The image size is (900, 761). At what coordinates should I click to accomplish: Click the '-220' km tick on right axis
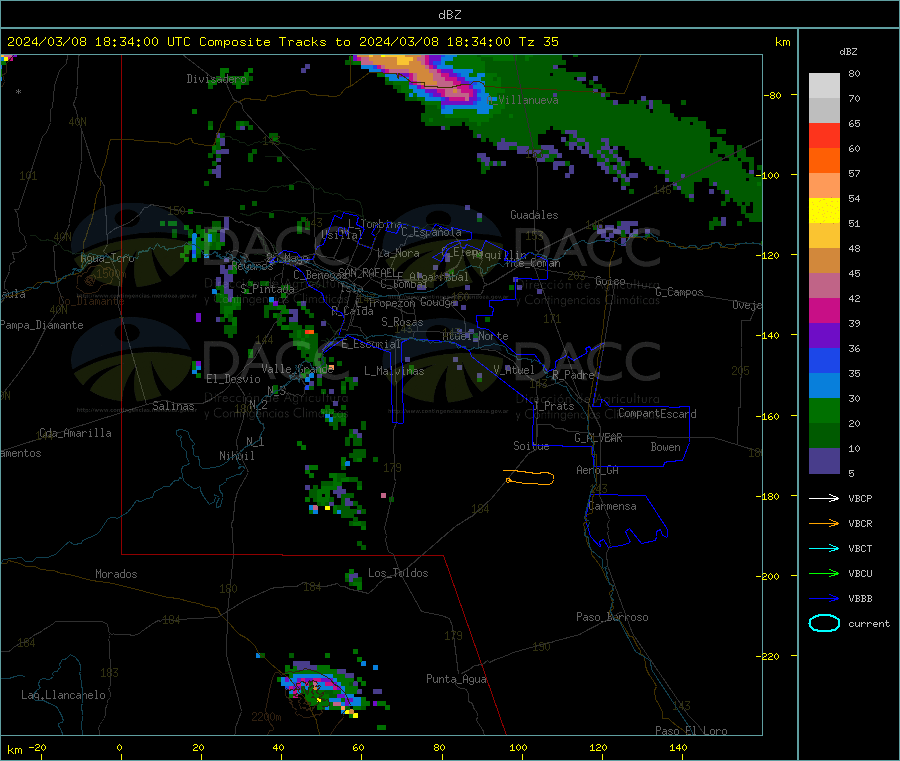pos(770,657)
